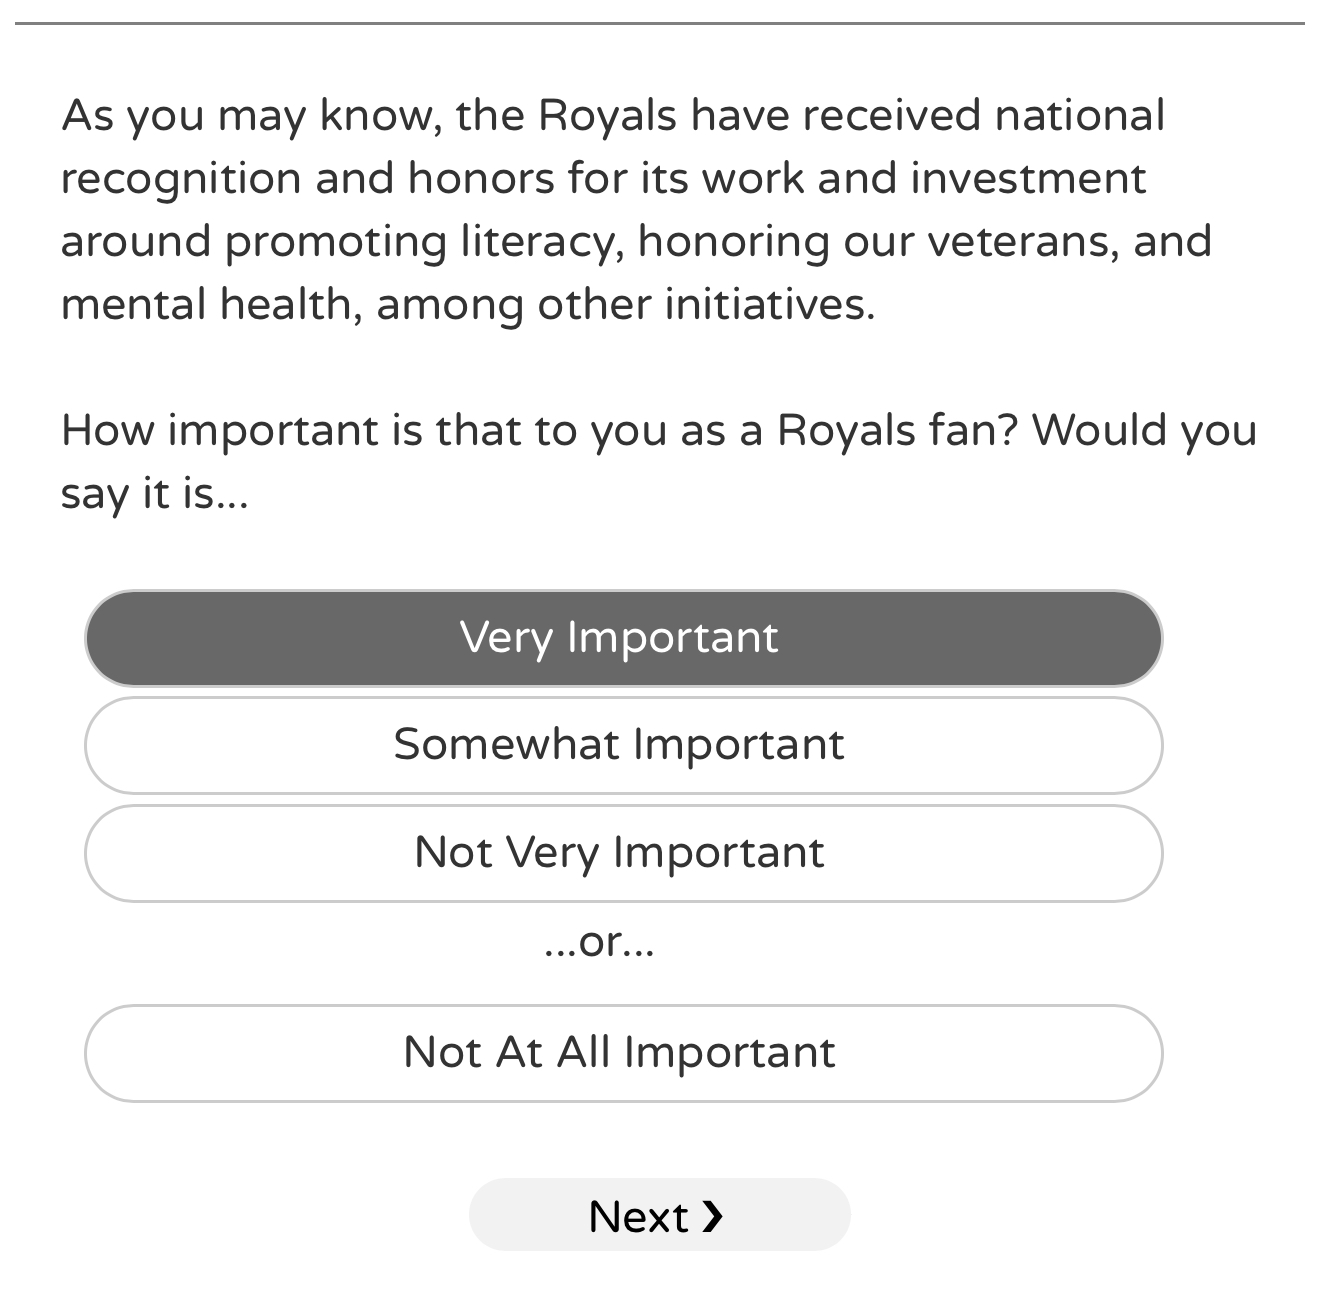Screen dimensions: 1320x1294
Task: Click the word "Next" on the bottom button
Action: (638, 1217)
